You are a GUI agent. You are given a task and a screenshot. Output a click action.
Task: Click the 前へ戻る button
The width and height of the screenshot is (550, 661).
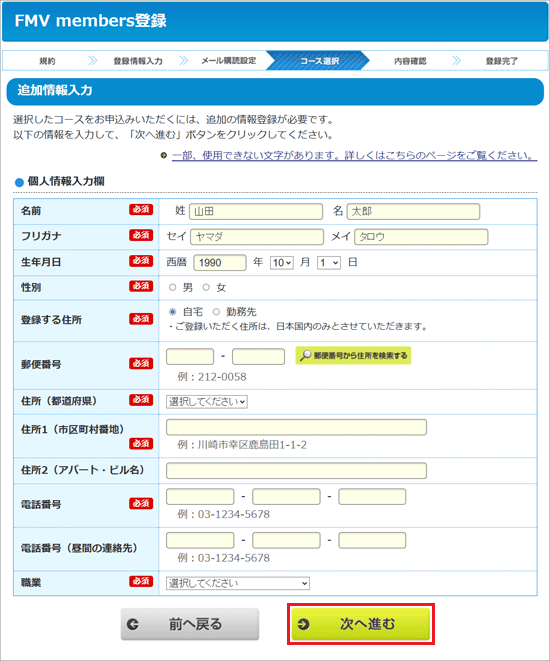click(x=190, y=624)
